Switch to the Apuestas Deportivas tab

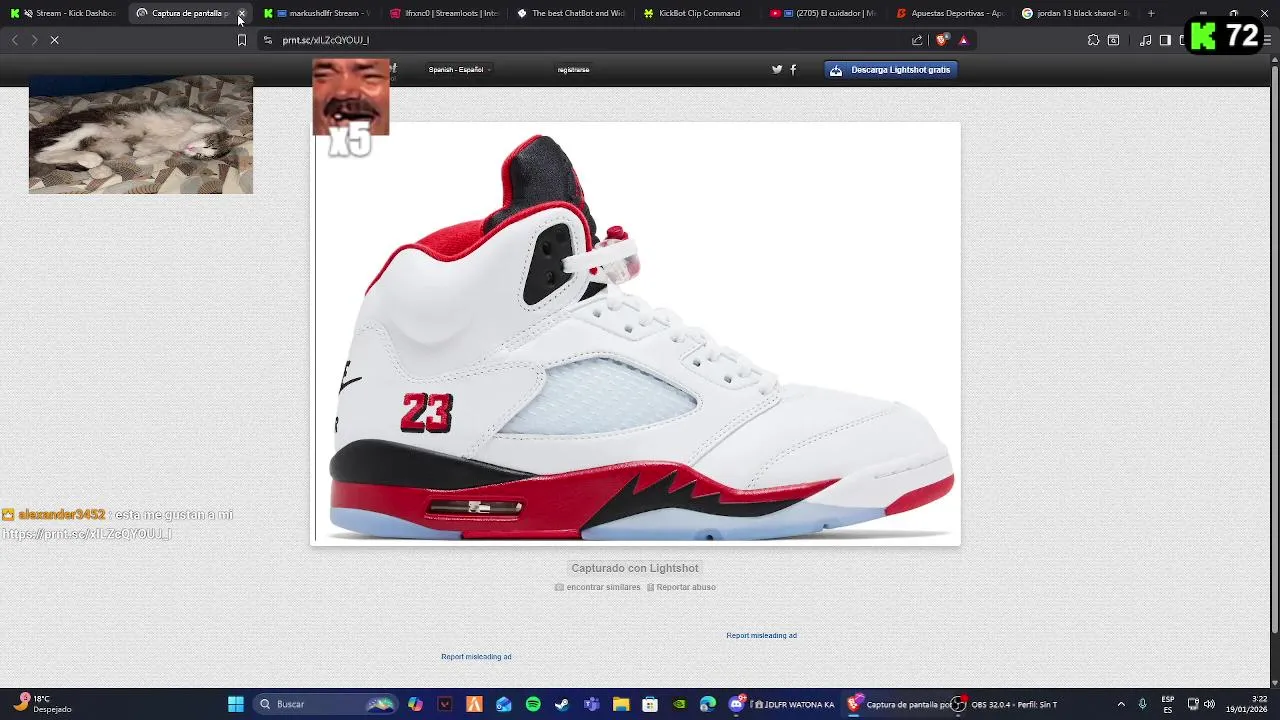click(x=951, y=13)
